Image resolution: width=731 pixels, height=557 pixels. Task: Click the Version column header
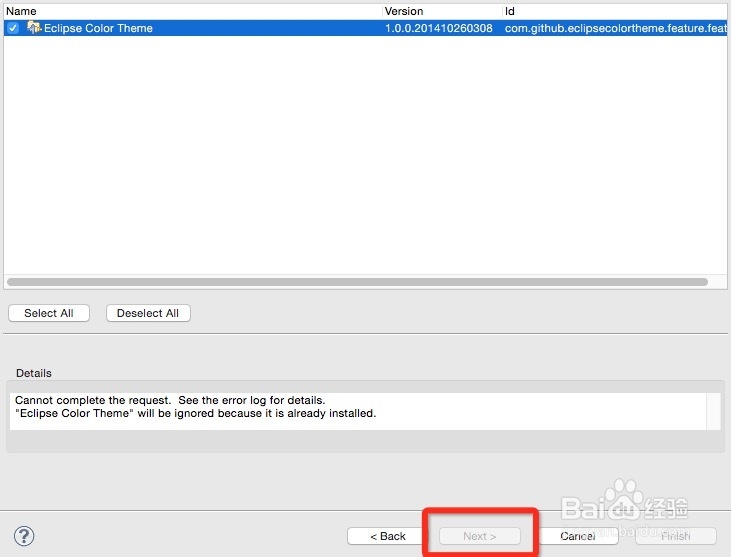pos(442,11)
